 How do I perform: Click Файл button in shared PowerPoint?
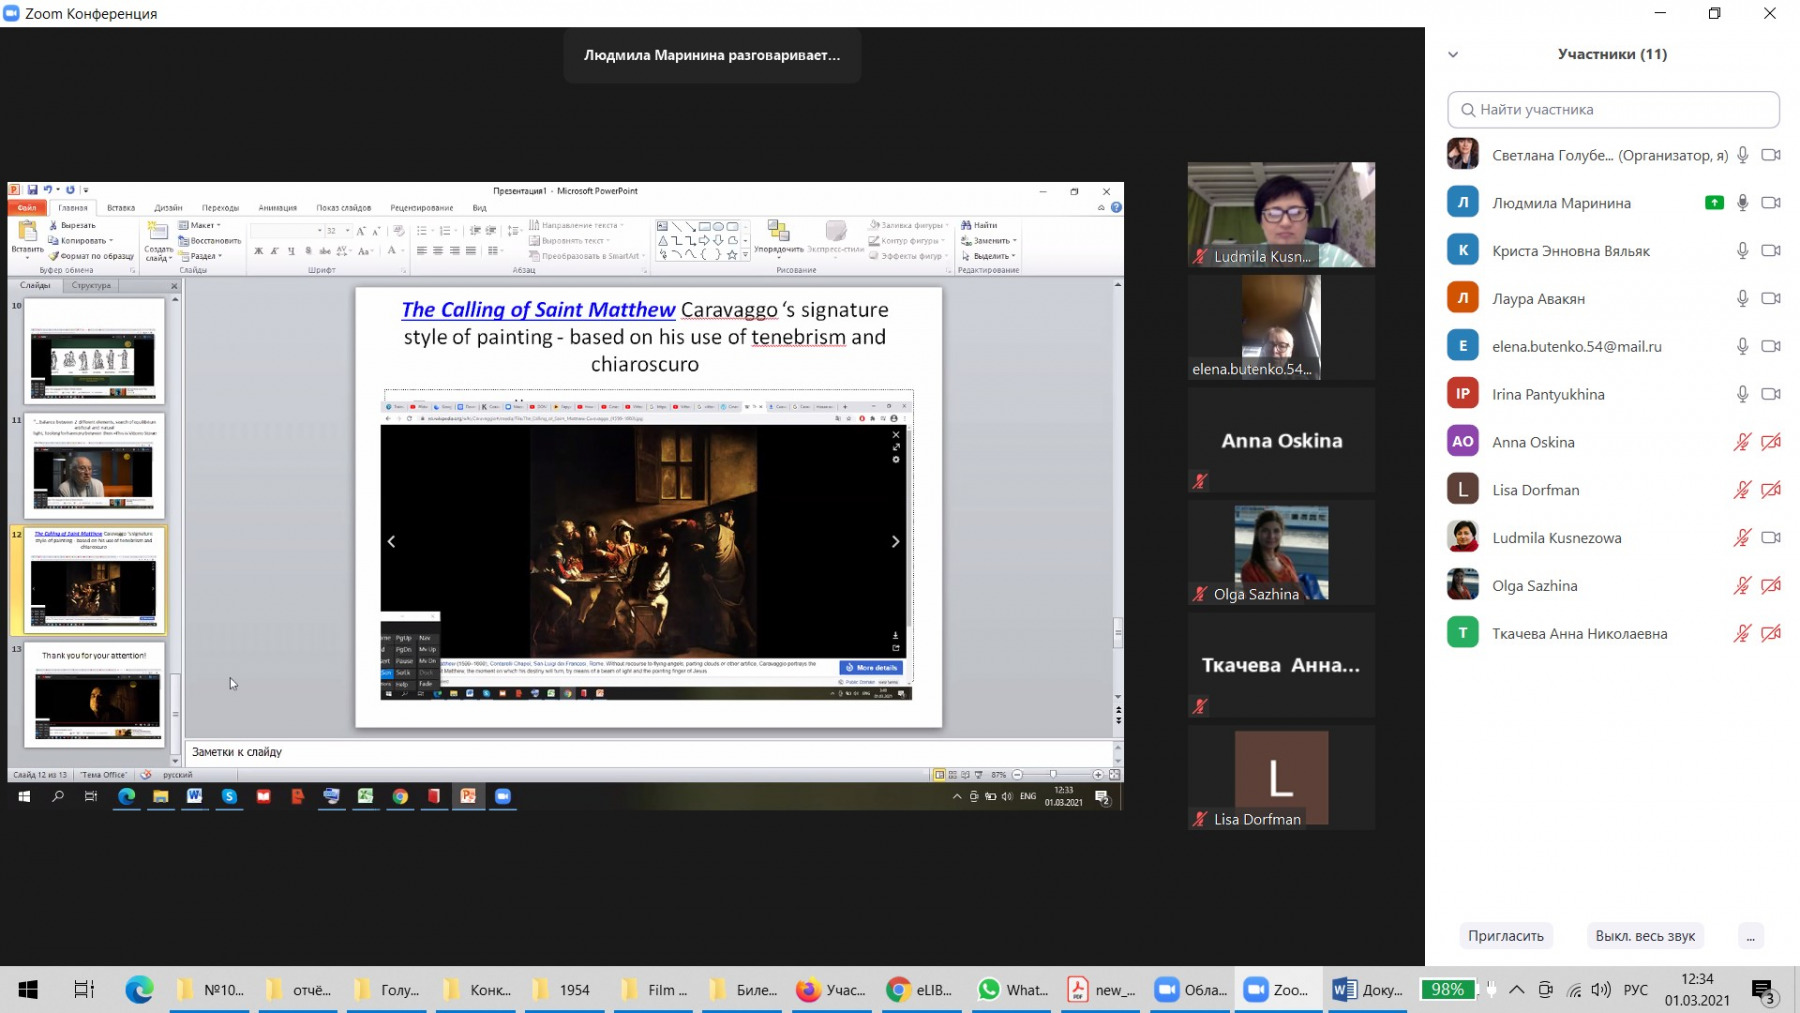pos(27,208)
